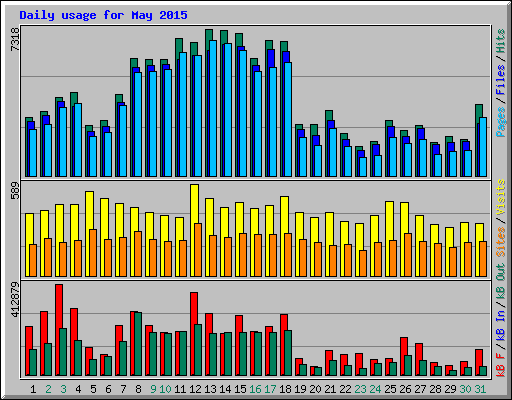Click the "kB F" legend label

[x=501, y=365]
